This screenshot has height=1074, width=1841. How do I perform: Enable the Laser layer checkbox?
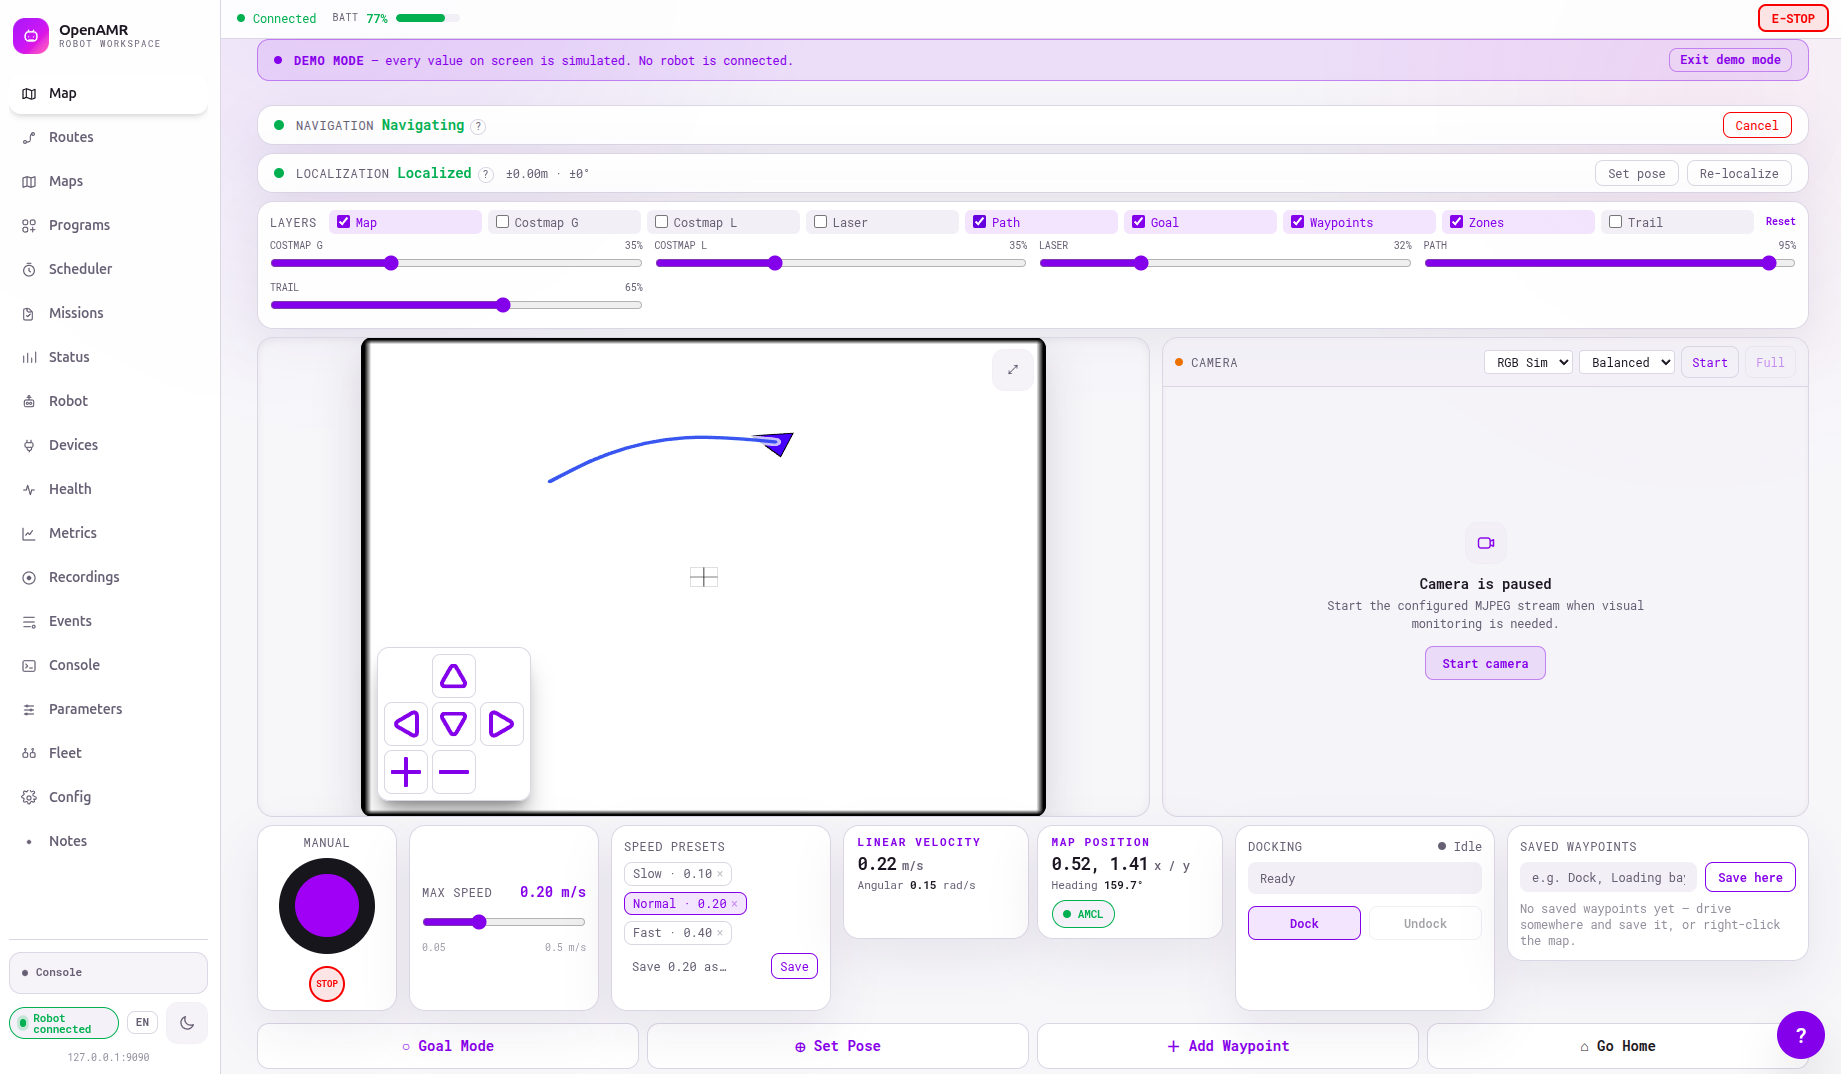click(x=821, y=222)
